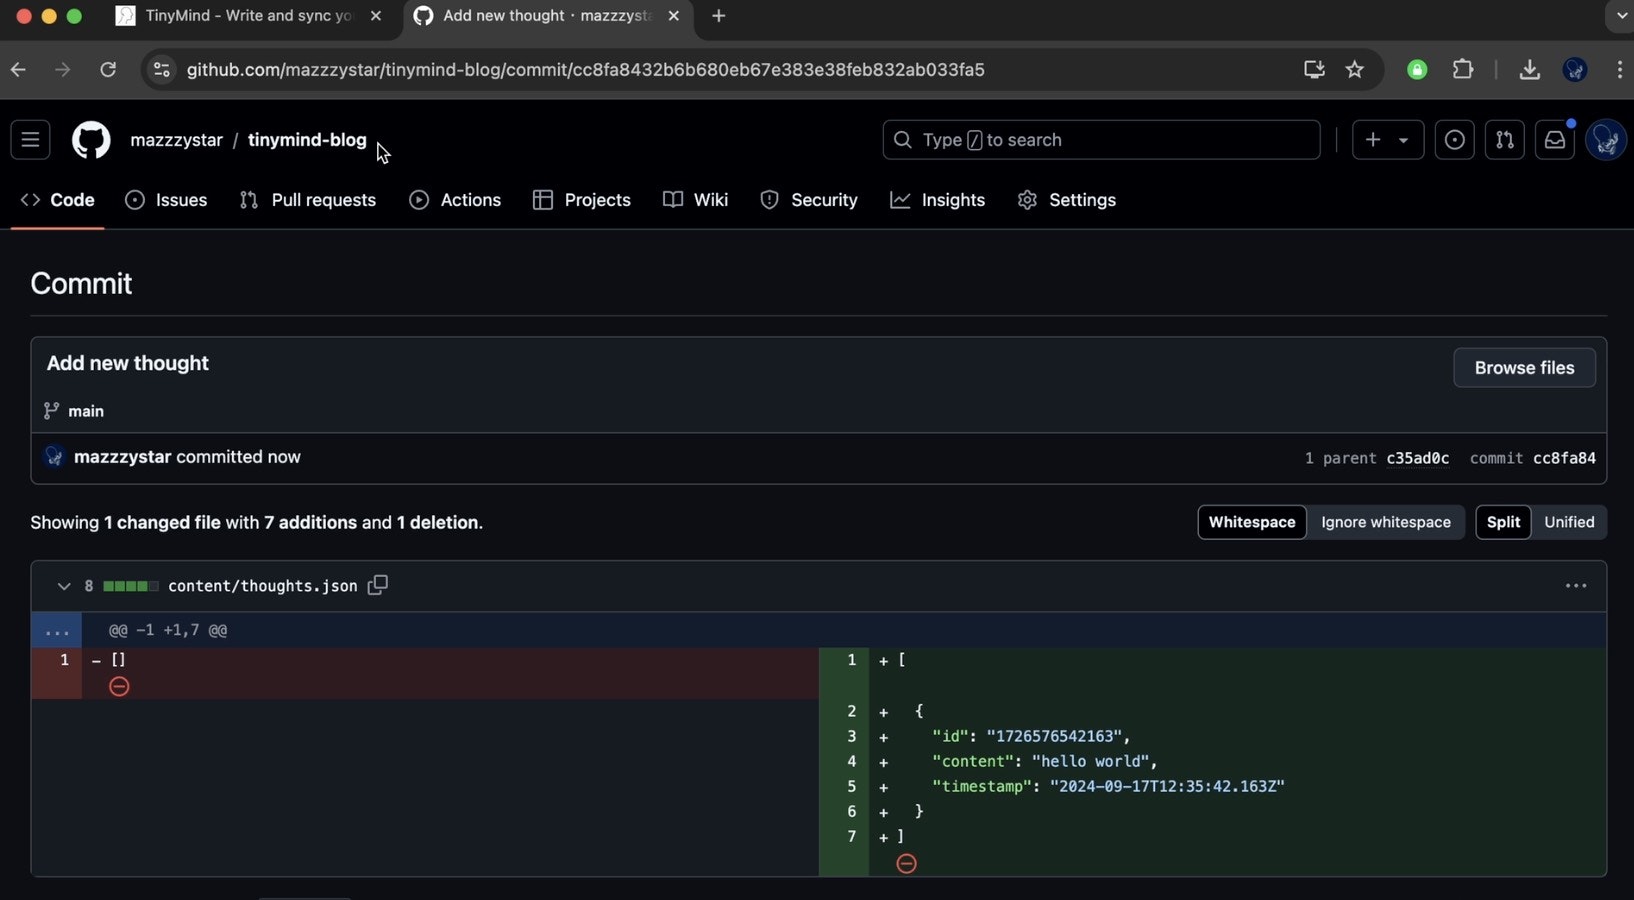This screenshot has height=900, width=1634.
Task: Click the Add new thought commit title
Action: tap(128, 363)
